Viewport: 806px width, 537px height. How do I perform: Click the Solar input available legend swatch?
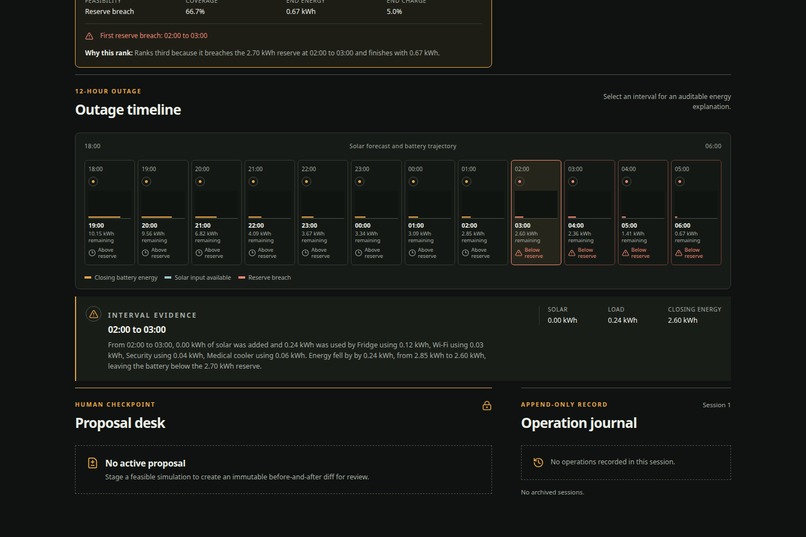tap(168, 277)
